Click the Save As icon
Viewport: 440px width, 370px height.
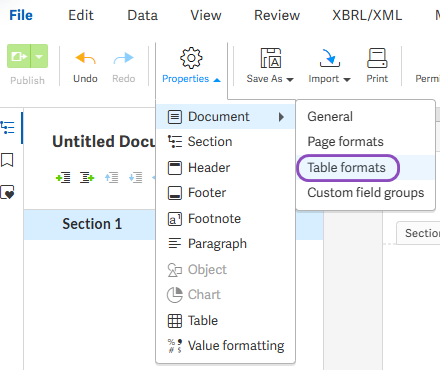click(271, 58)
